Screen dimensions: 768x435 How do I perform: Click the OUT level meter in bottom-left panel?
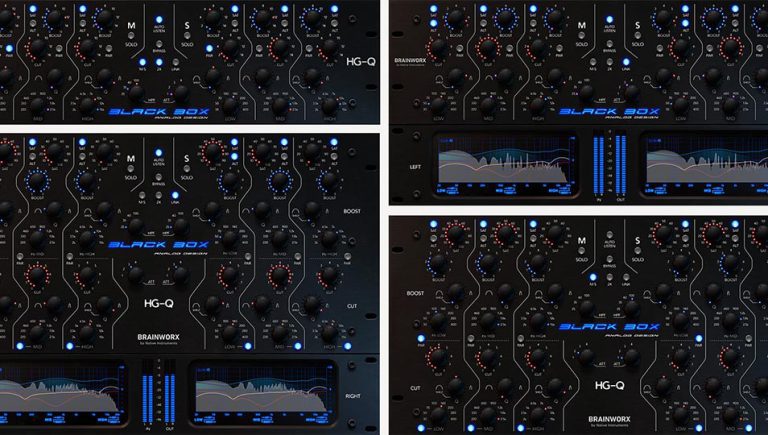[169, 399]
